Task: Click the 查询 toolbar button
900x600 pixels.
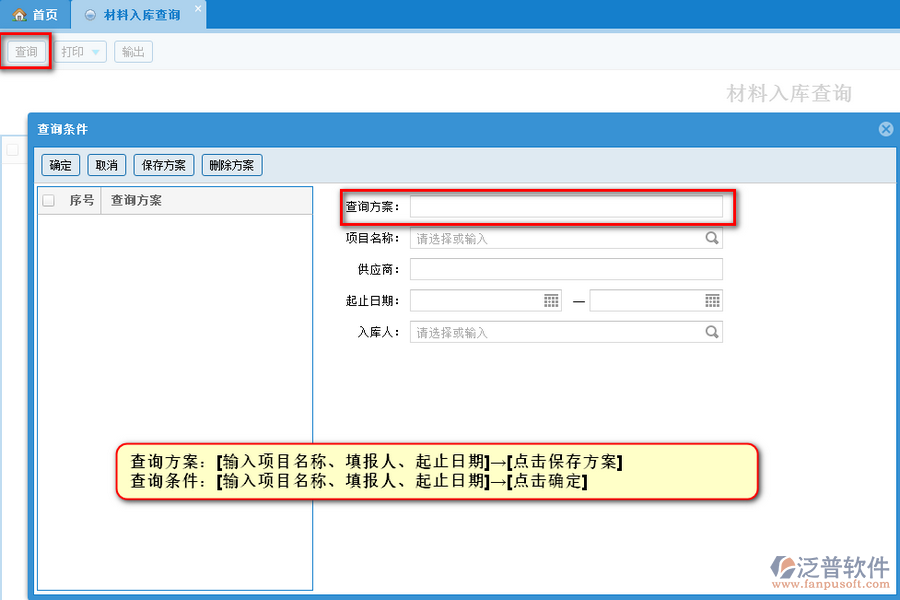Action: pos(26,52)
